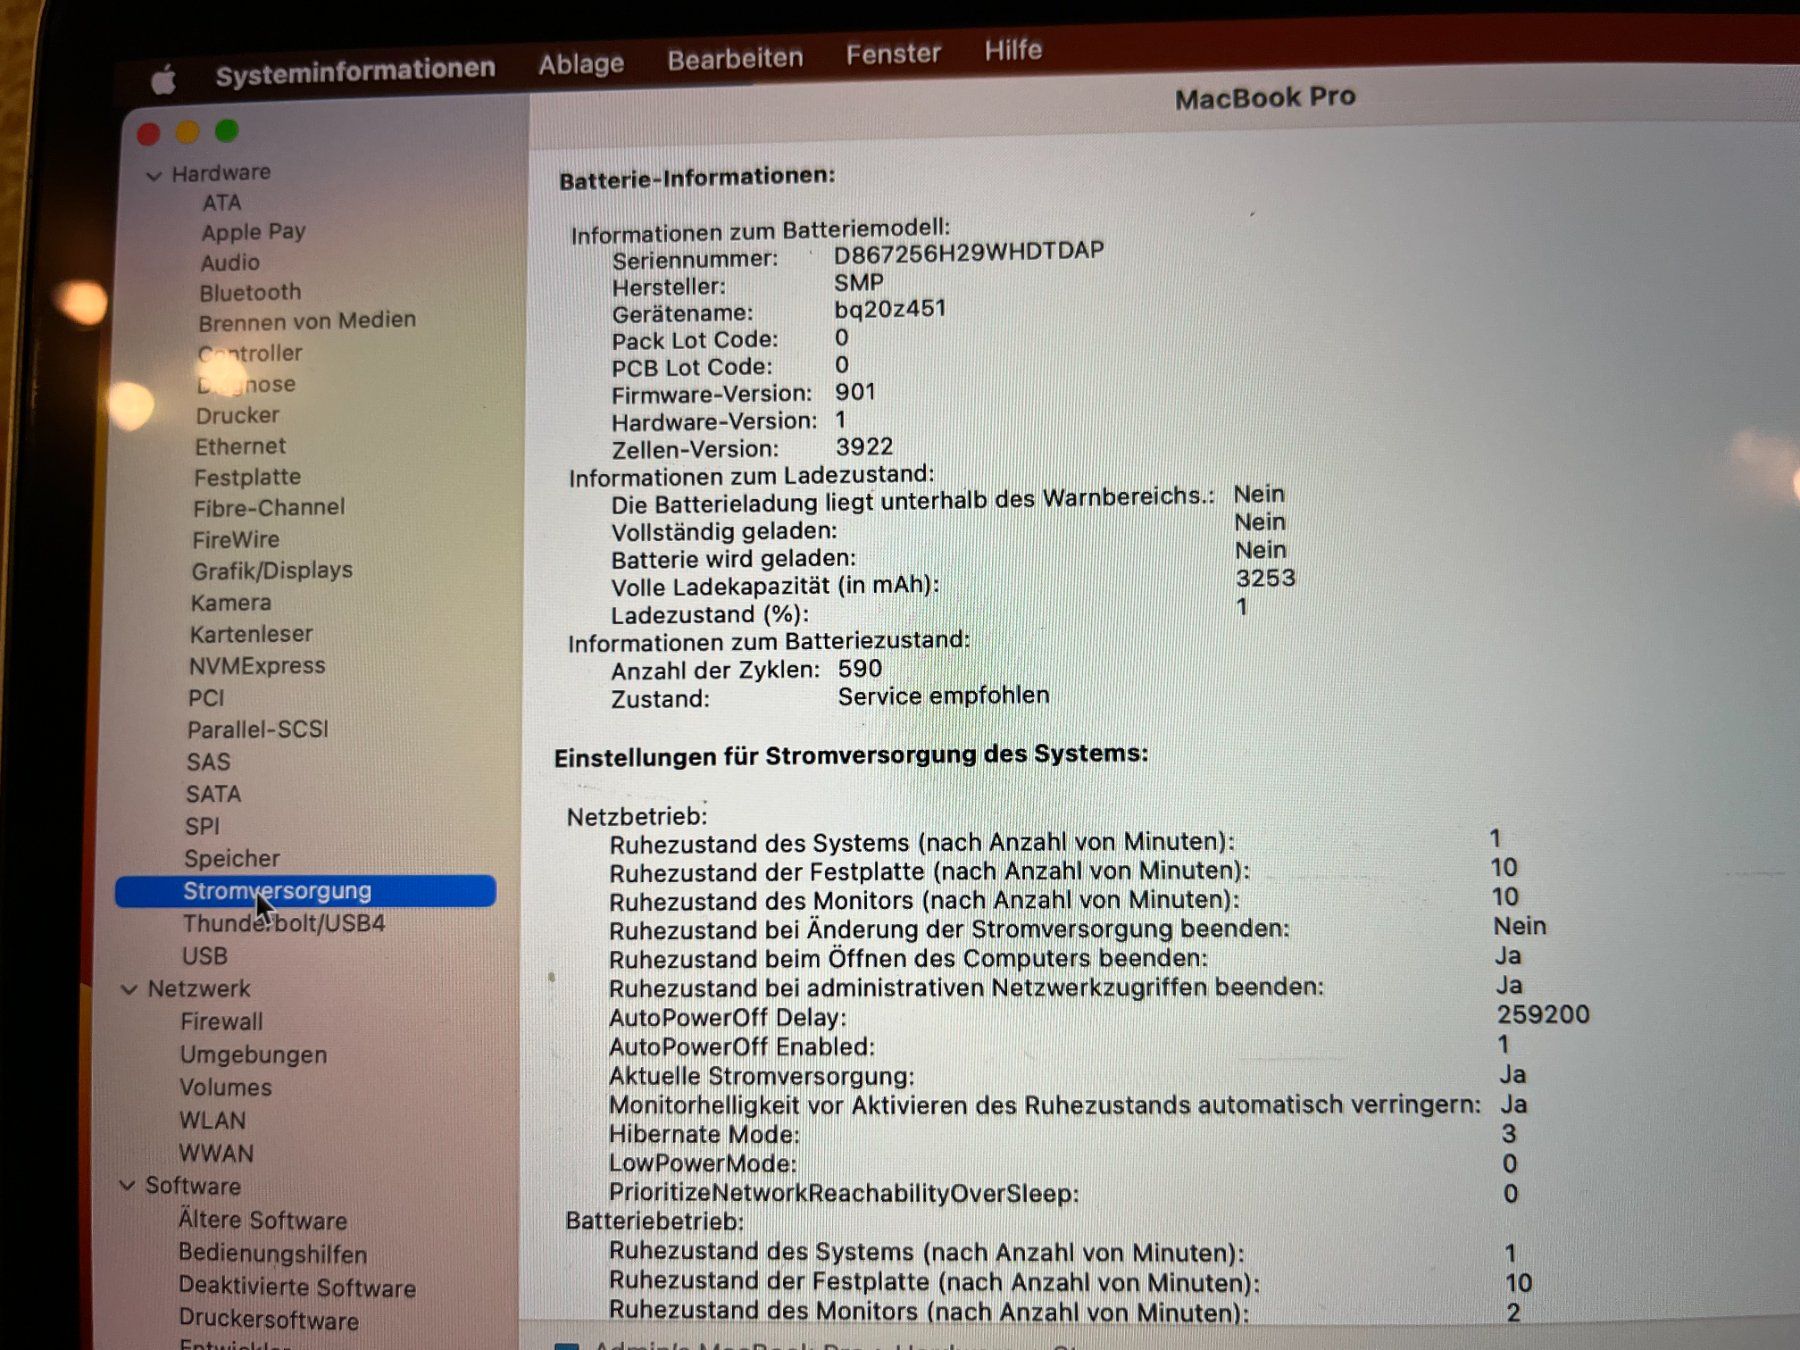
Task: Select Speicher in the sidebar
Action: 231,858
